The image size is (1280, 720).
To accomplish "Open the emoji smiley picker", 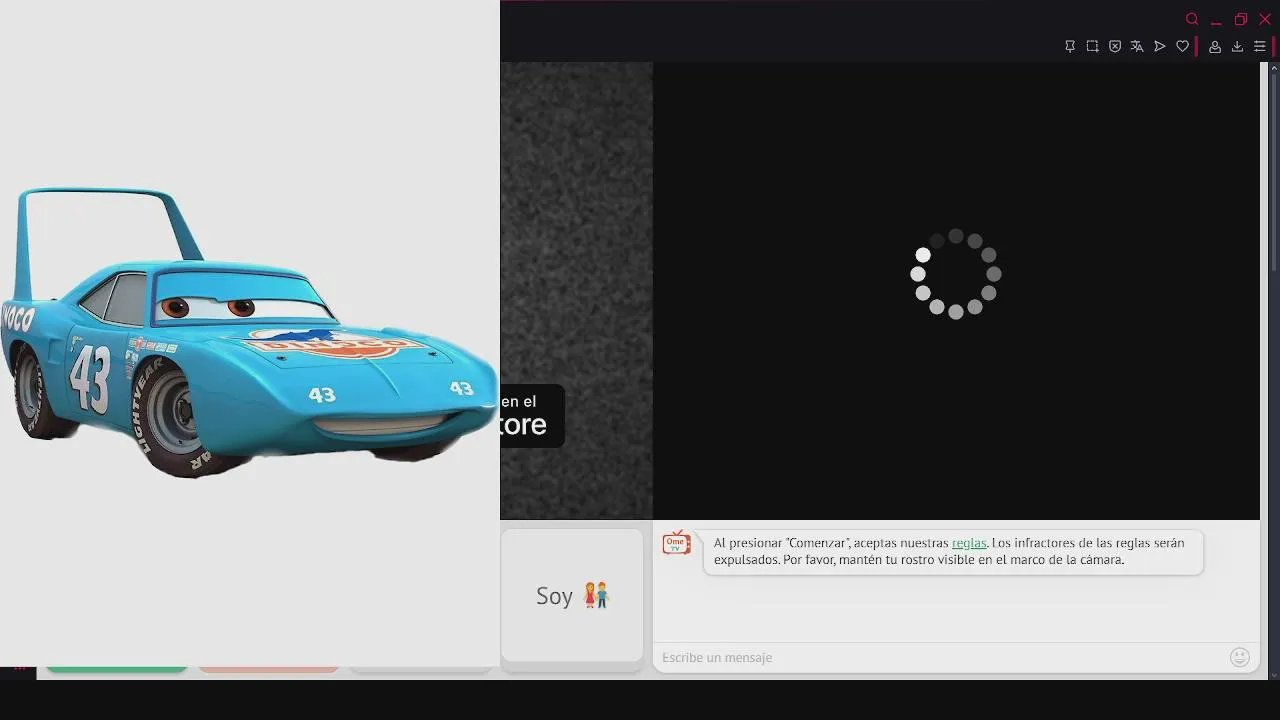I will tap(1240, 657).
